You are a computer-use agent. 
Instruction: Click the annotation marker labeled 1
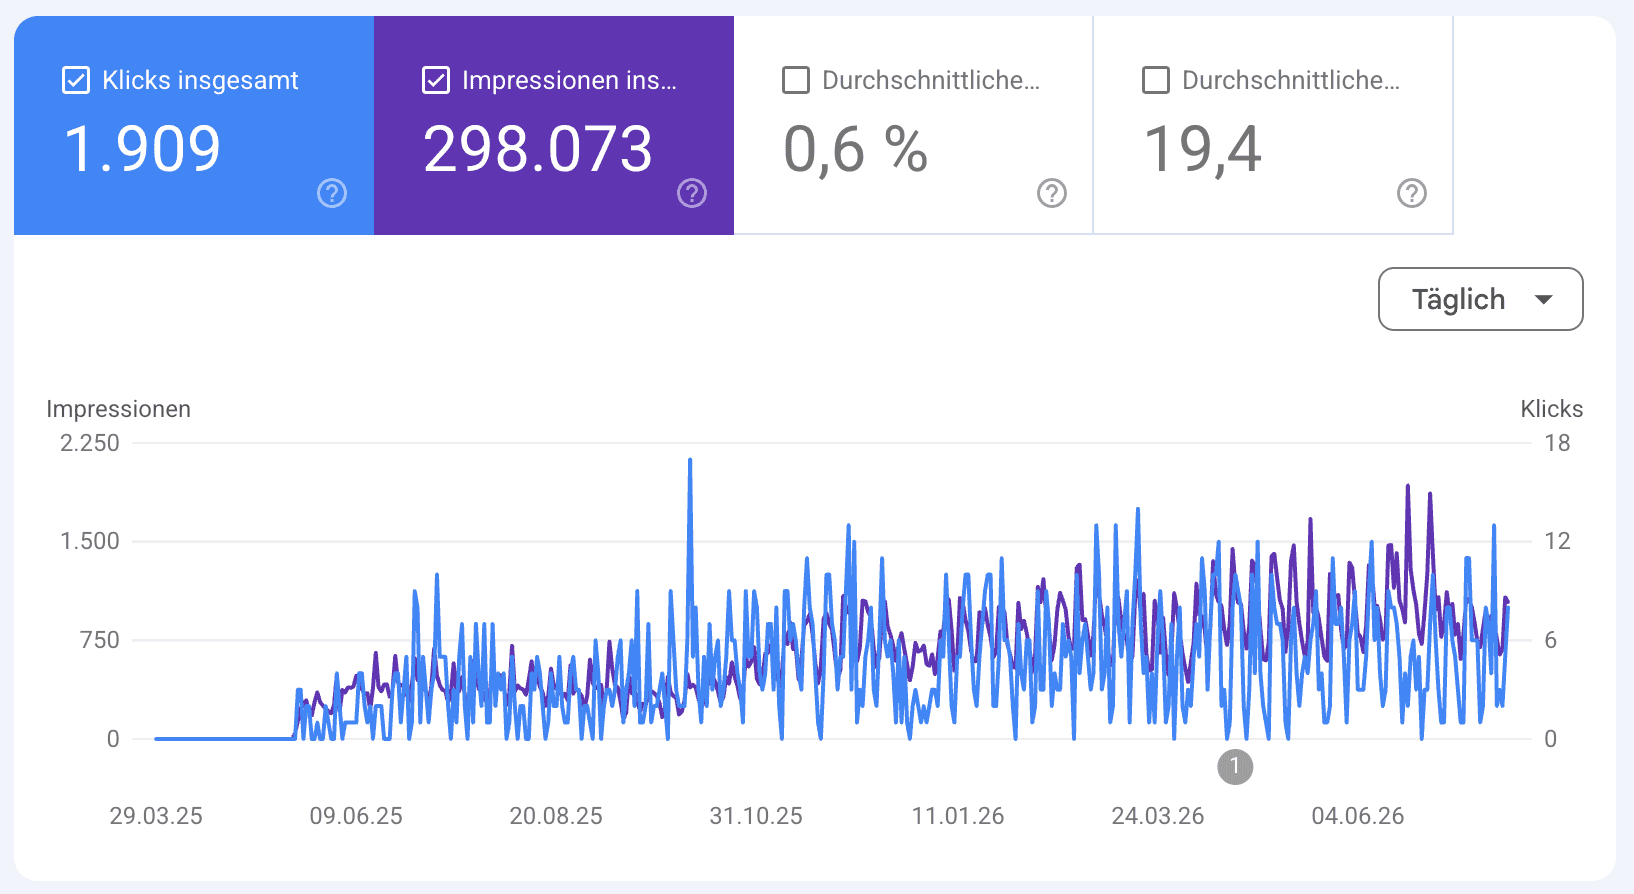point(1235,767)
